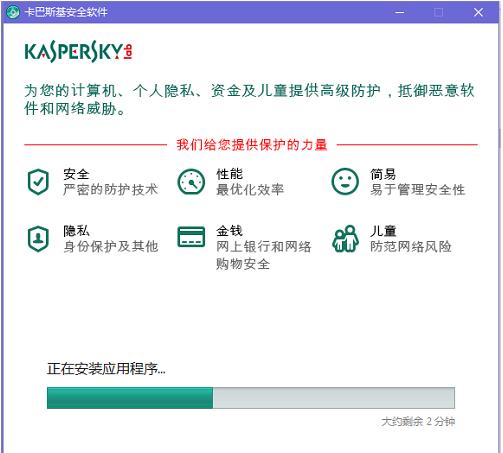Viewport: 503px width, 453px height.
Task: Click the Kaspersky app icon in title bar
Action: (x=13, y=12)
